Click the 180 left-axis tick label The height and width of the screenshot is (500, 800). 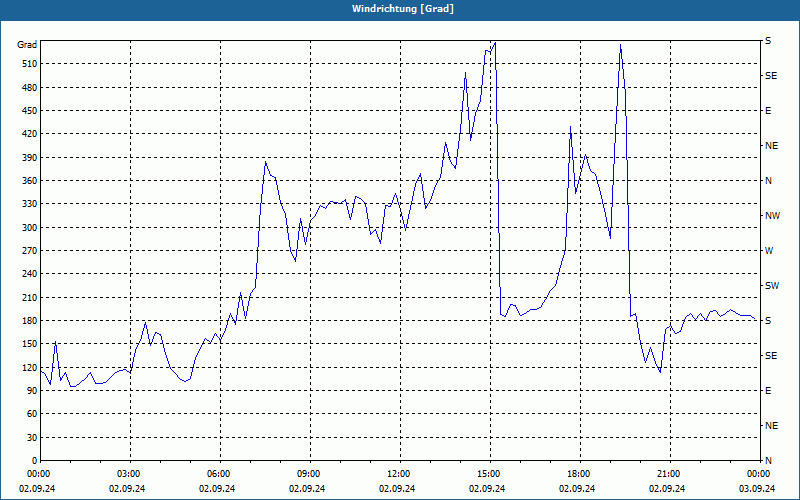(30, 321)
